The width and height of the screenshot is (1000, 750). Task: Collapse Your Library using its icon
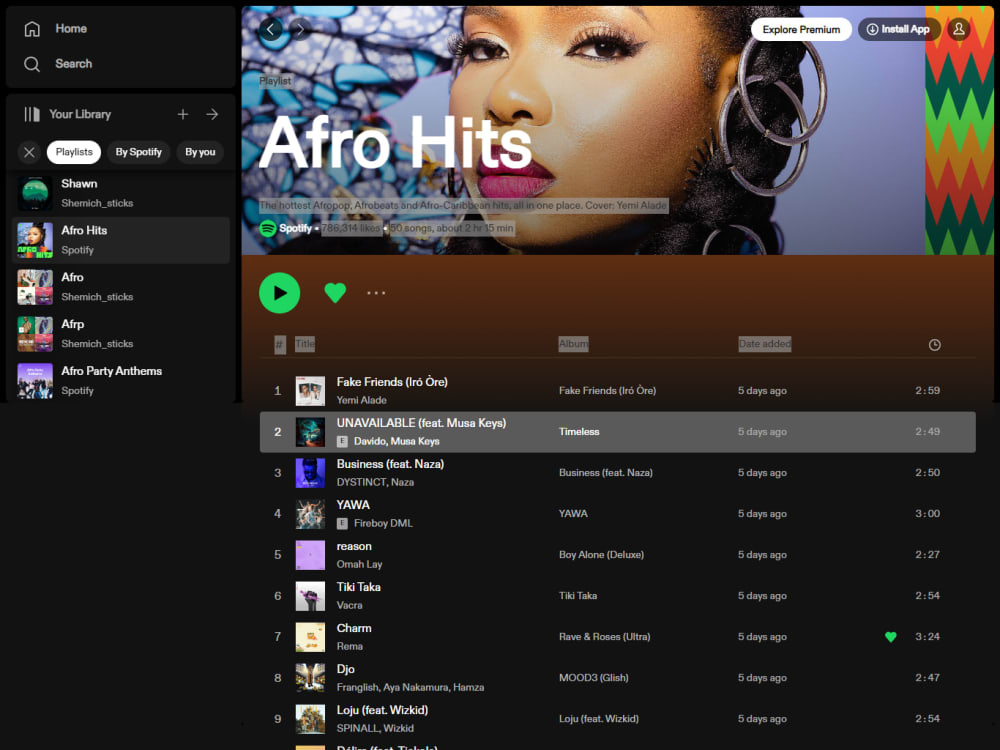click(x=32, y=114)
